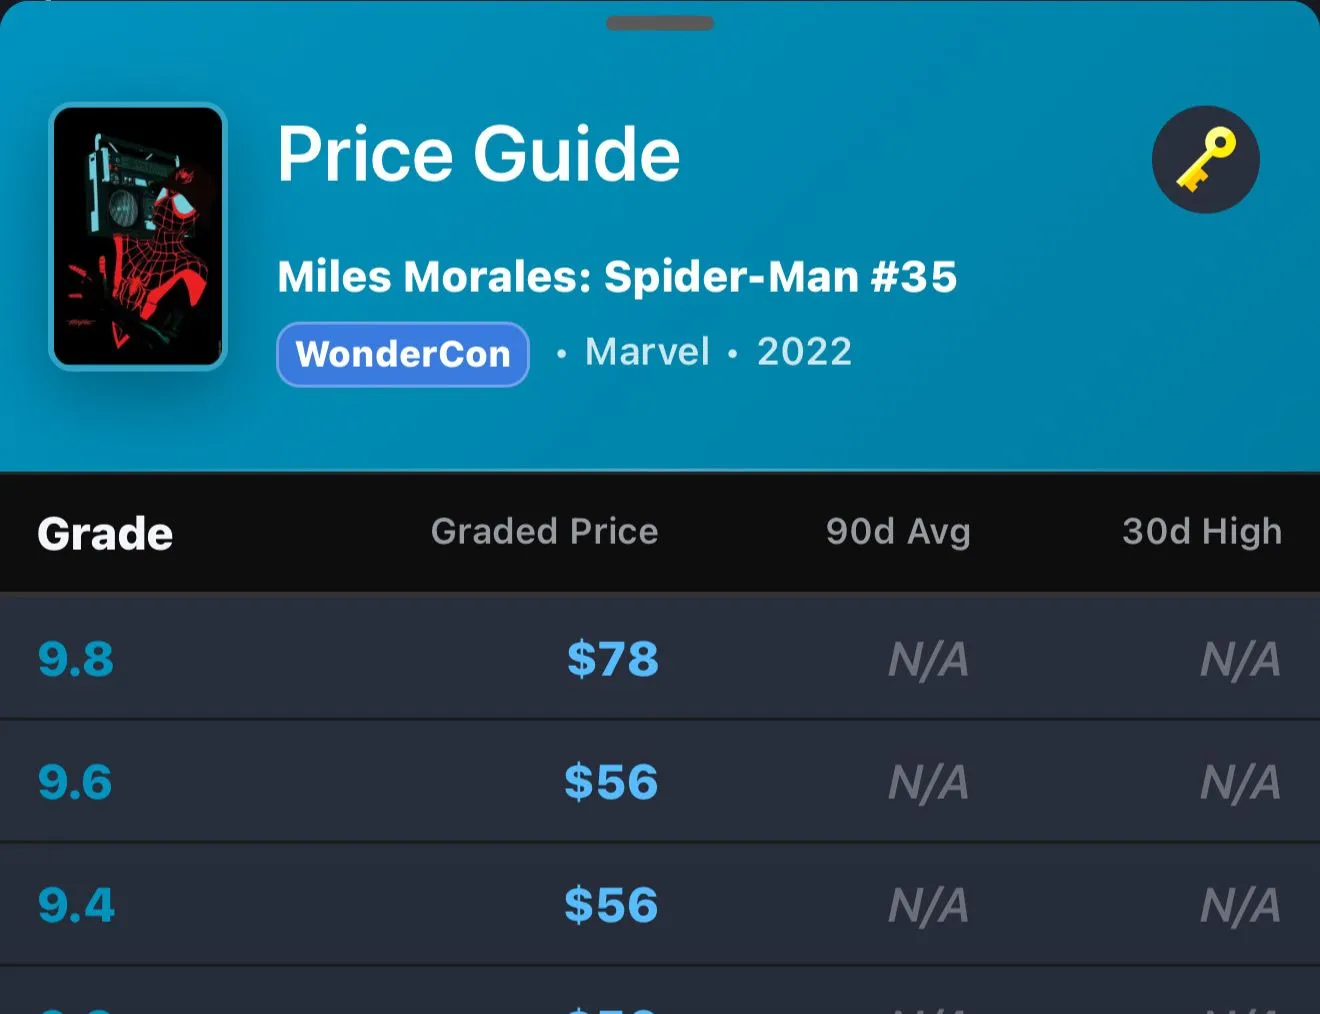
Task: Select the WonderCon variant tag
Action: tap(403, 354)
